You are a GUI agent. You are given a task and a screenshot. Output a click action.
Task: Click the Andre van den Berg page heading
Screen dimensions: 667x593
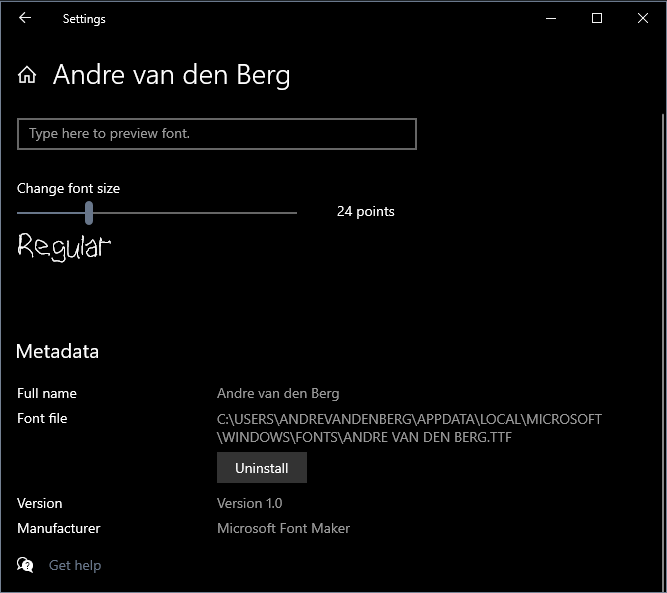coord(171,76)
